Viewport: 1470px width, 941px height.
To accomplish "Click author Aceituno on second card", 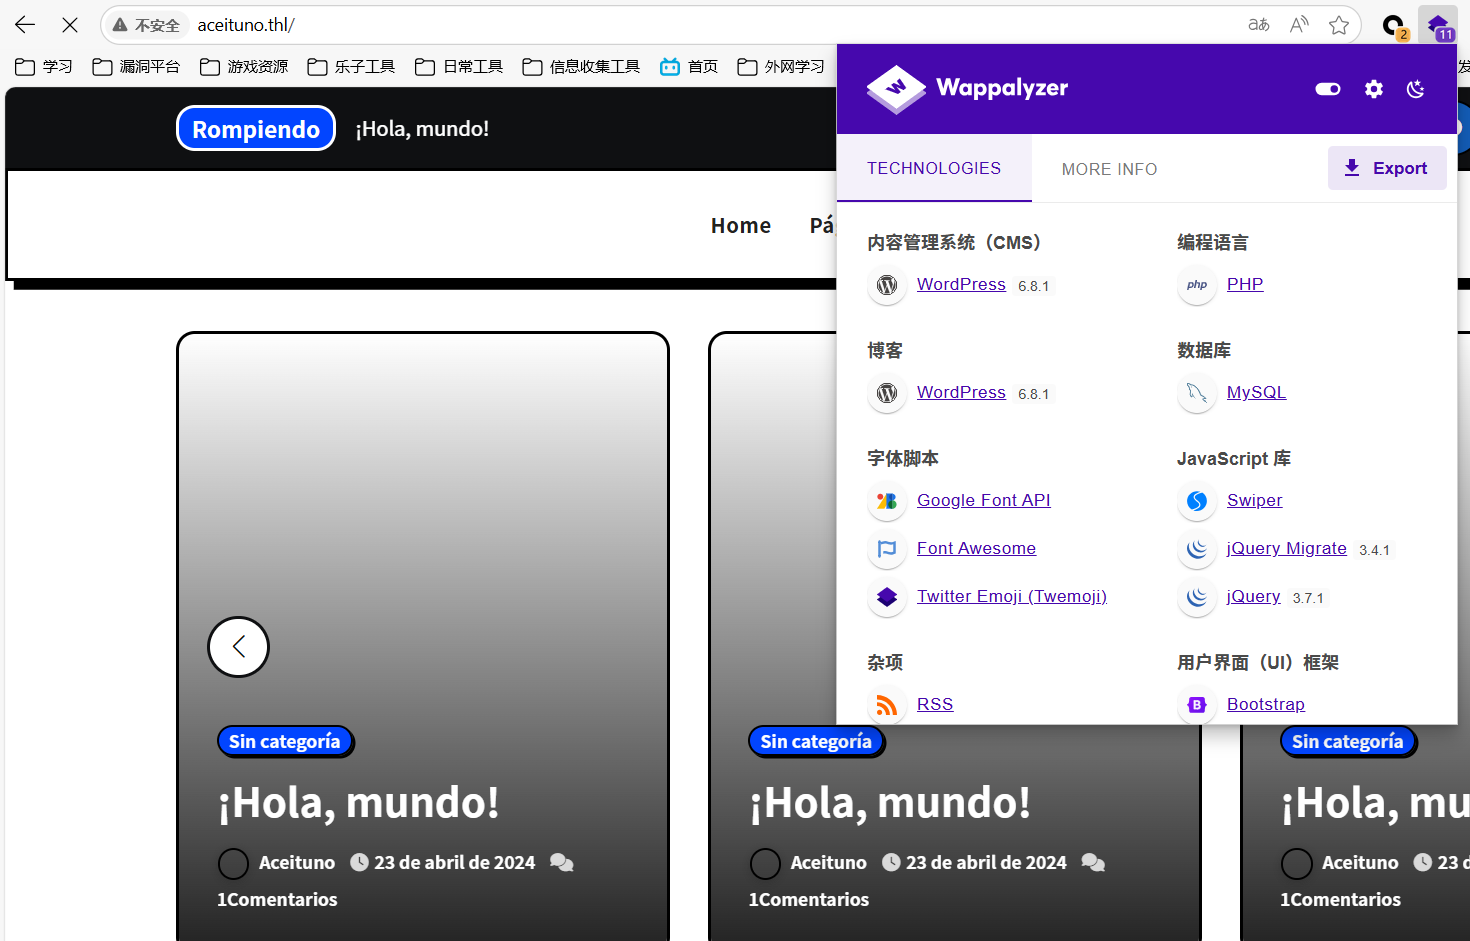I will coord(829,863).
